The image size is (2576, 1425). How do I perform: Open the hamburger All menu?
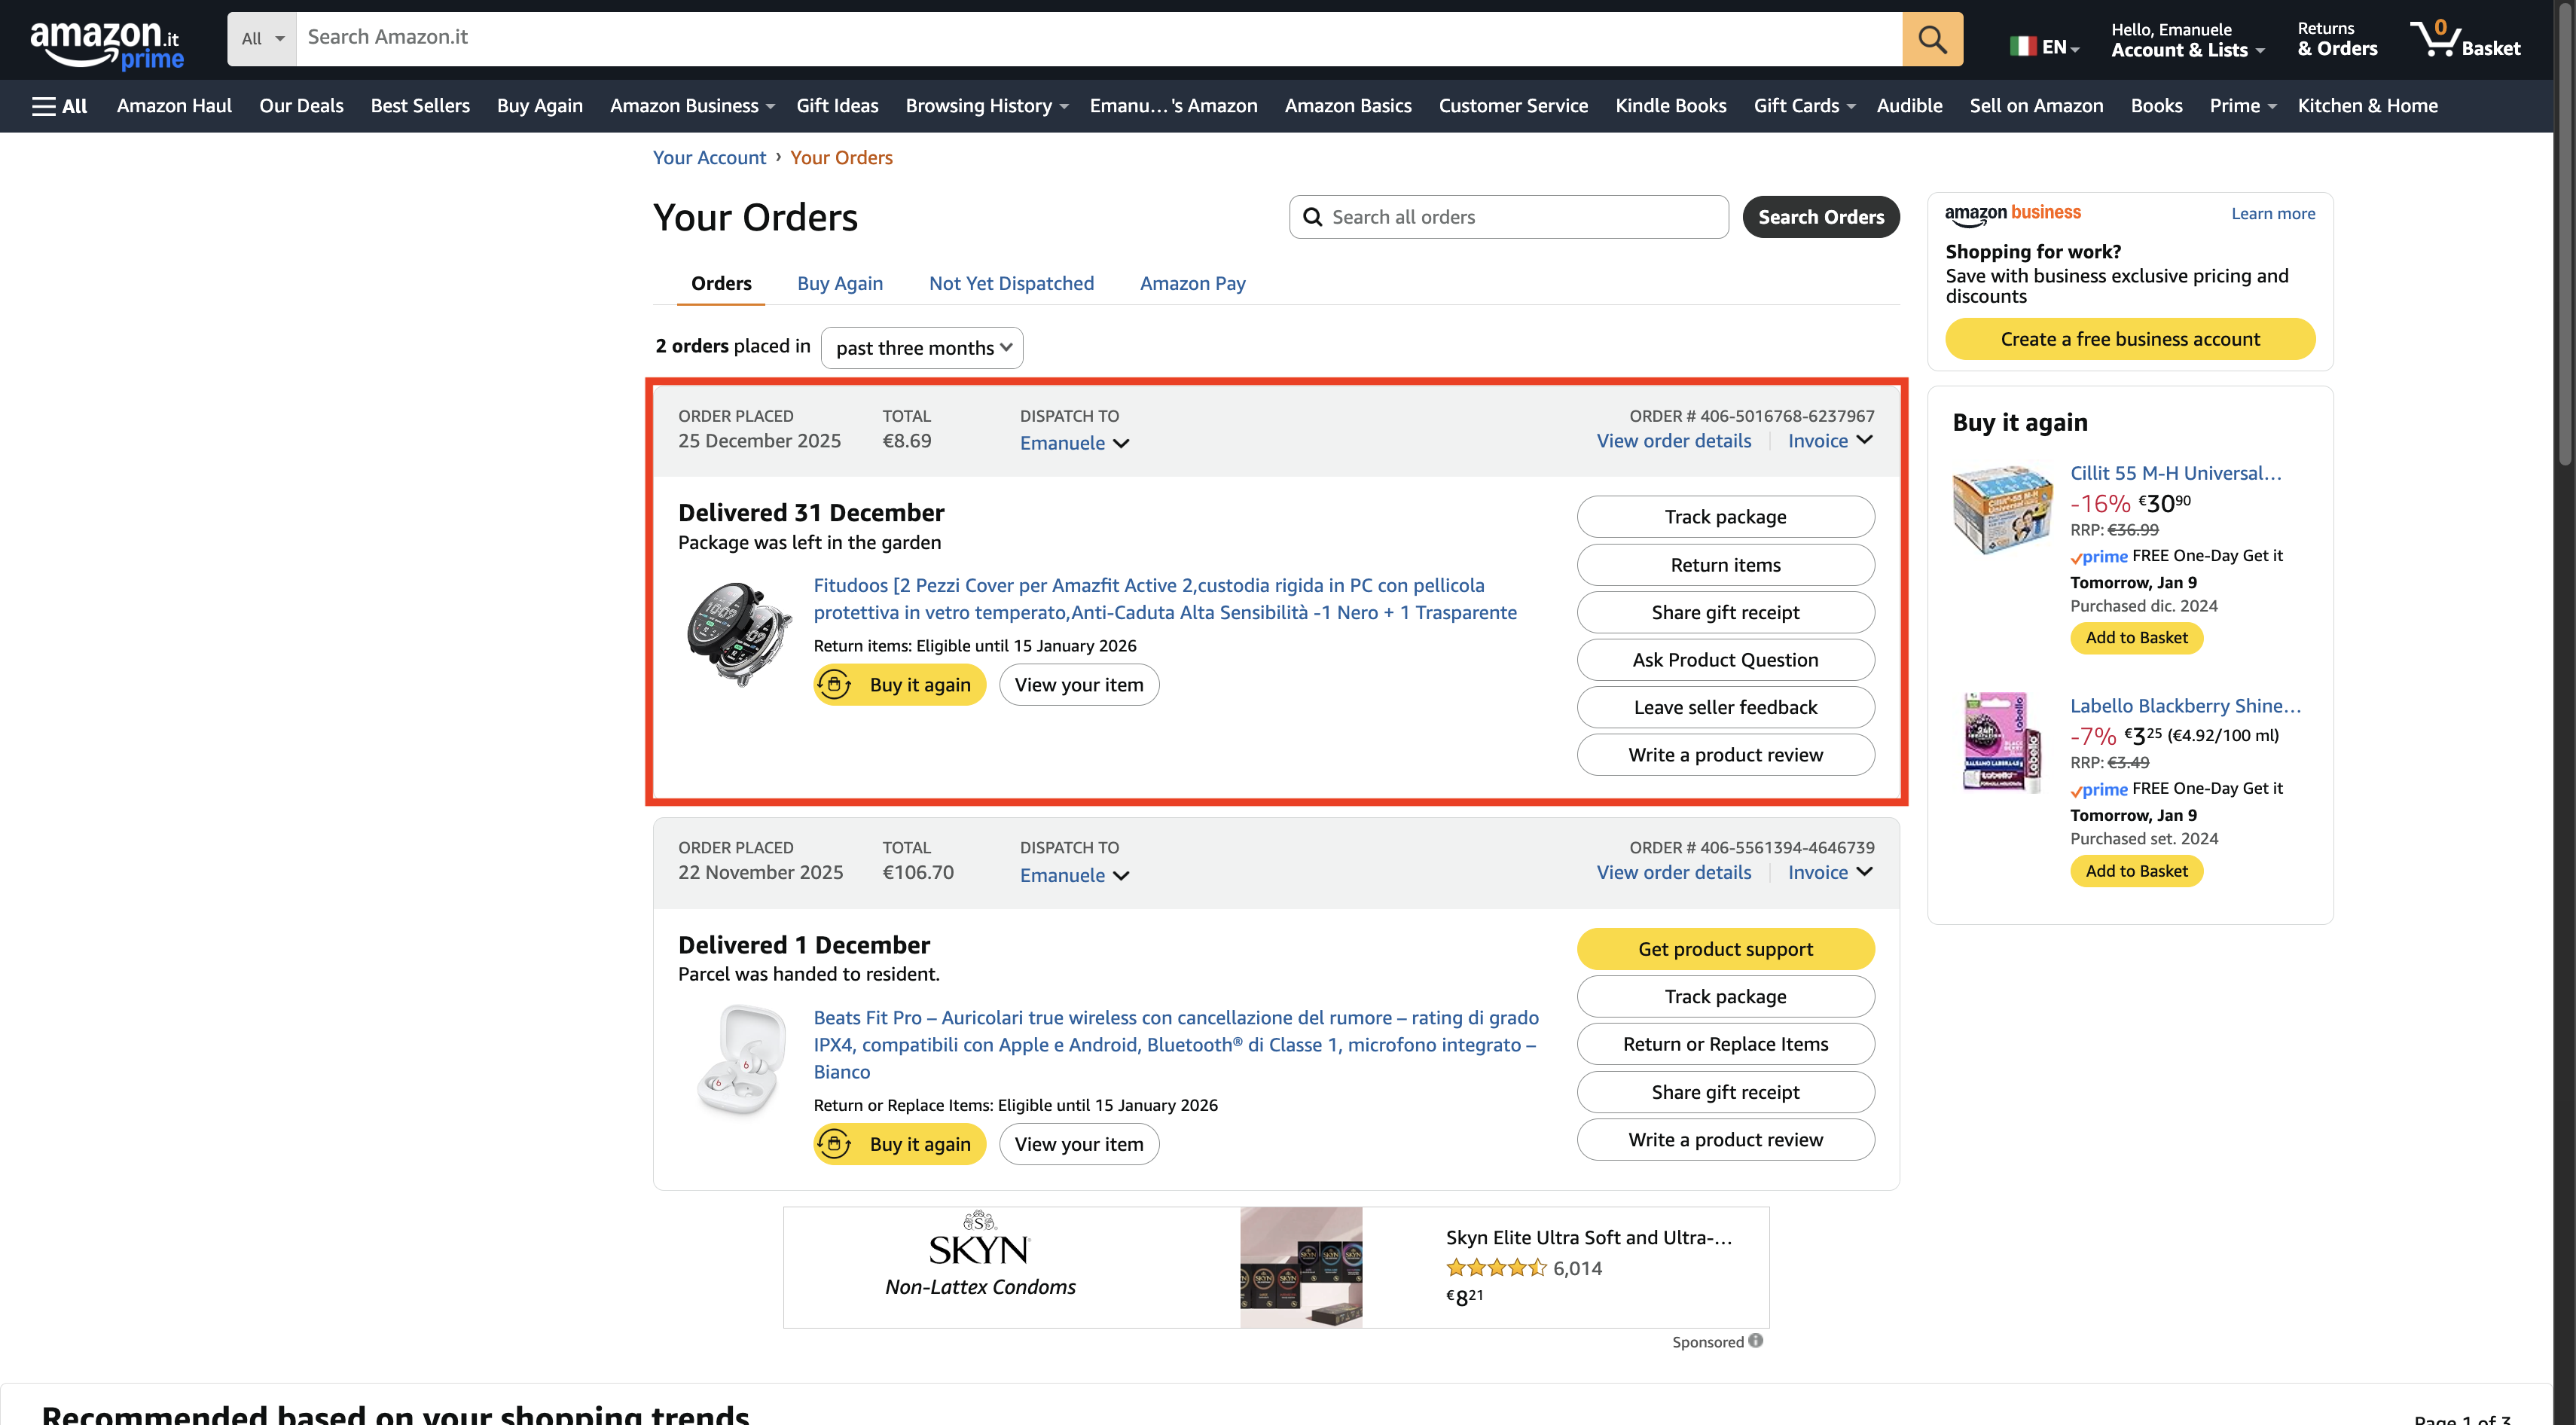(x=60, y=106)
